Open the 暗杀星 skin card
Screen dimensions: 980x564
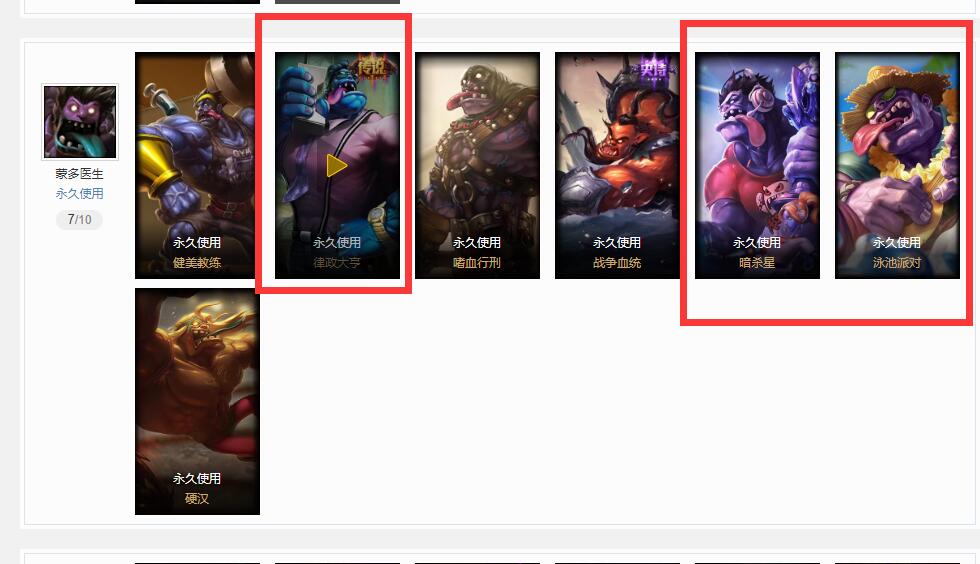coord(758,165)
